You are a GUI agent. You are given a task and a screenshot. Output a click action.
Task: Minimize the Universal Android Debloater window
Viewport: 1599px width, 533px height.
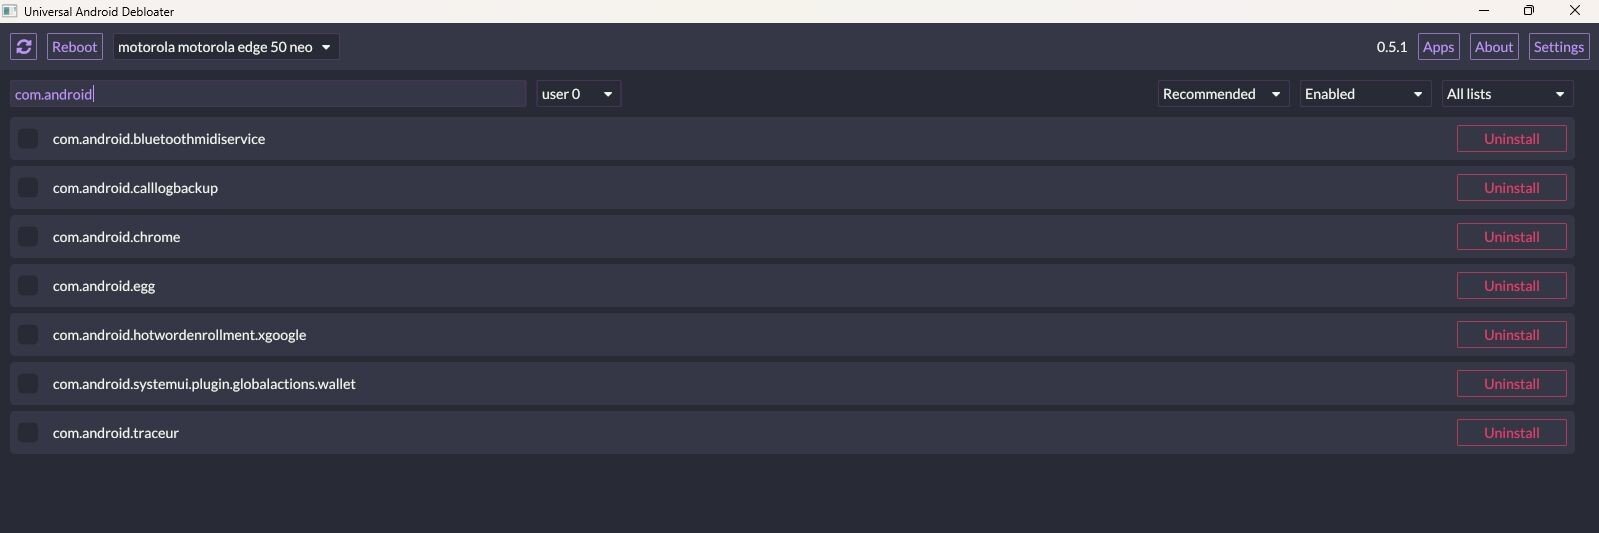click(1484, 11)
